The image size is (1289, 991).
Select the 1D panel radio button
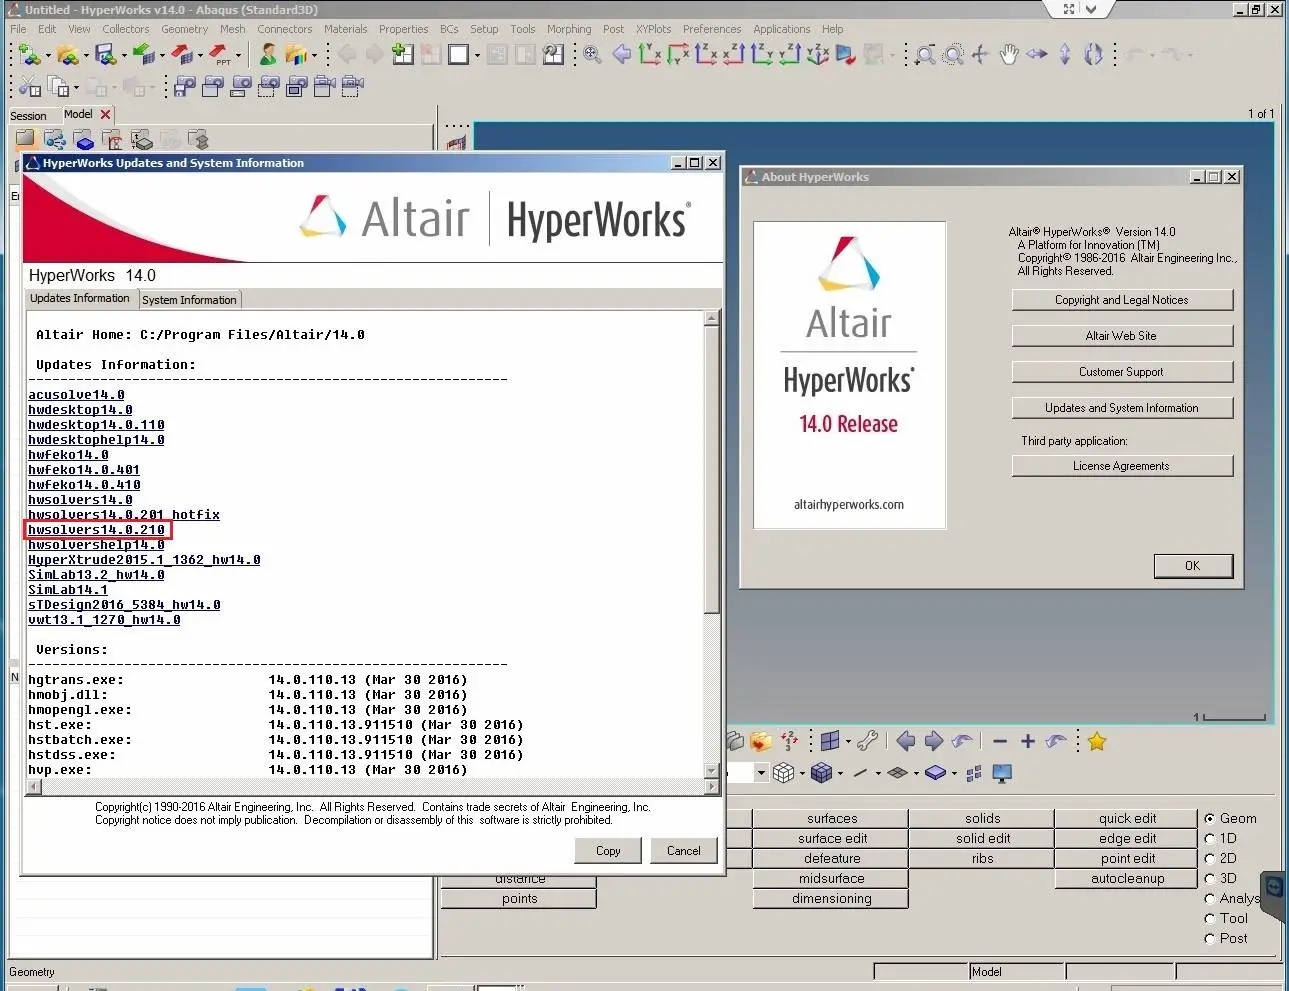tap(1209, 838)
